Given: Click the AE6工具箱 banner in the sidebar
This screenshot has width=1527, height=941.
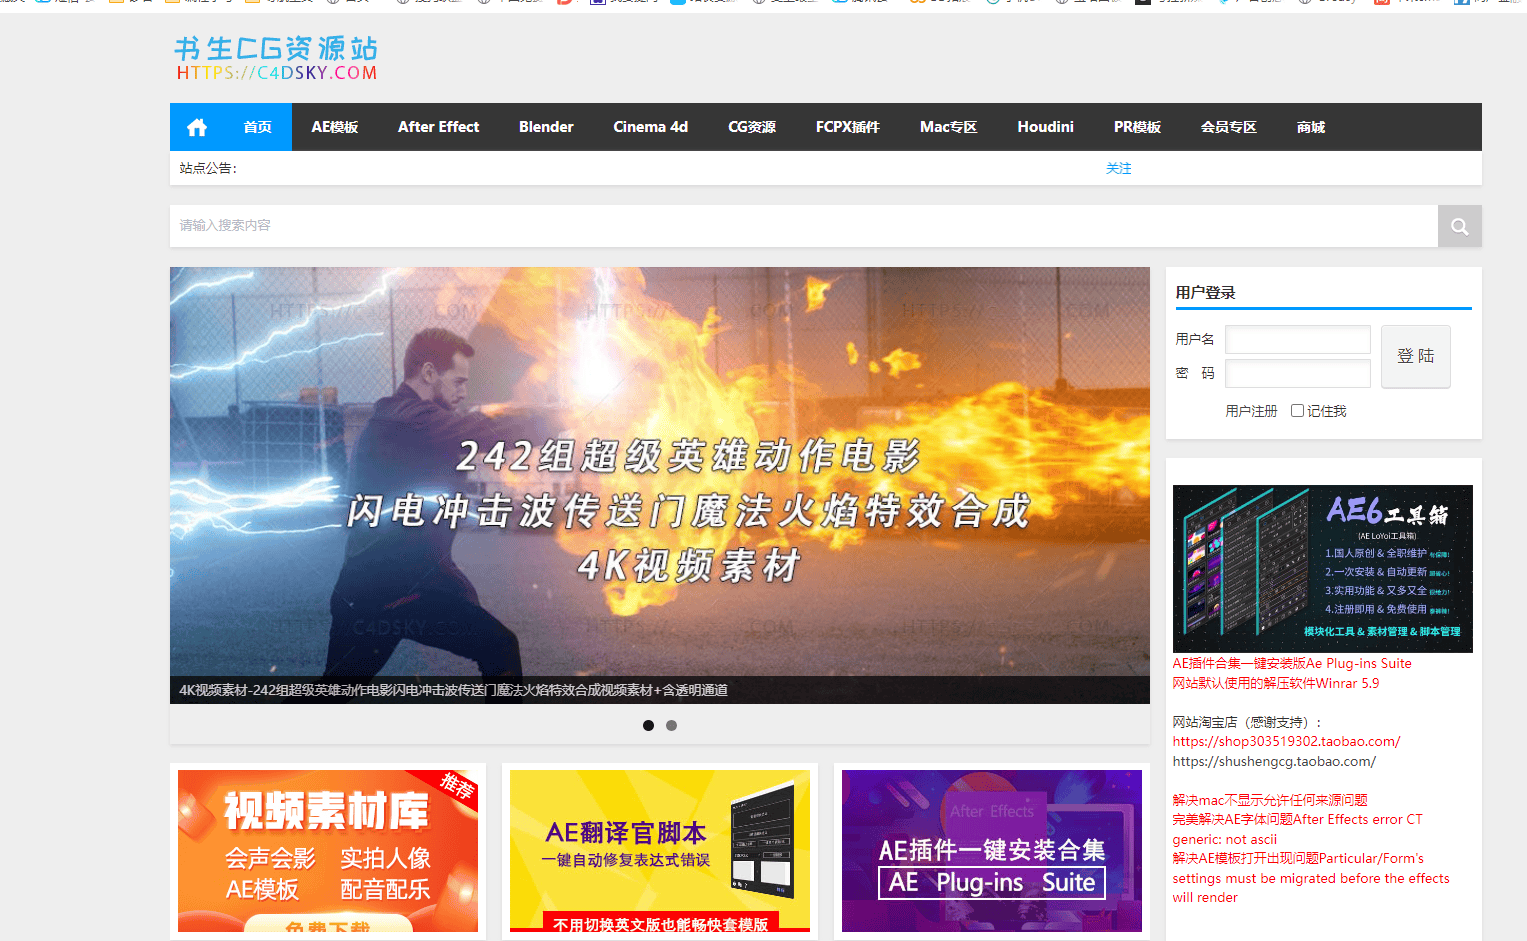Looking at the screenshot, I should point(1322,568).
